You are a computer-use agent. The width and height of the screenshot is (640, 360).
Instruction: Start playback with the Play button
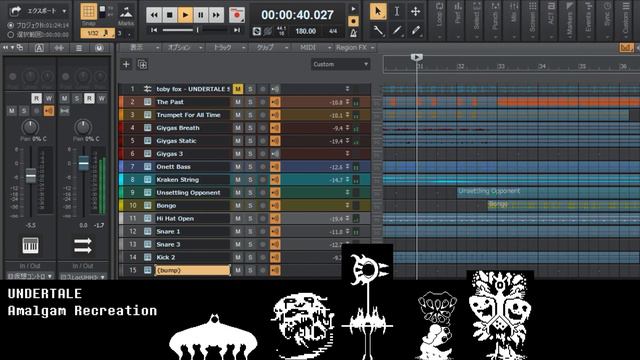(185, 15)
